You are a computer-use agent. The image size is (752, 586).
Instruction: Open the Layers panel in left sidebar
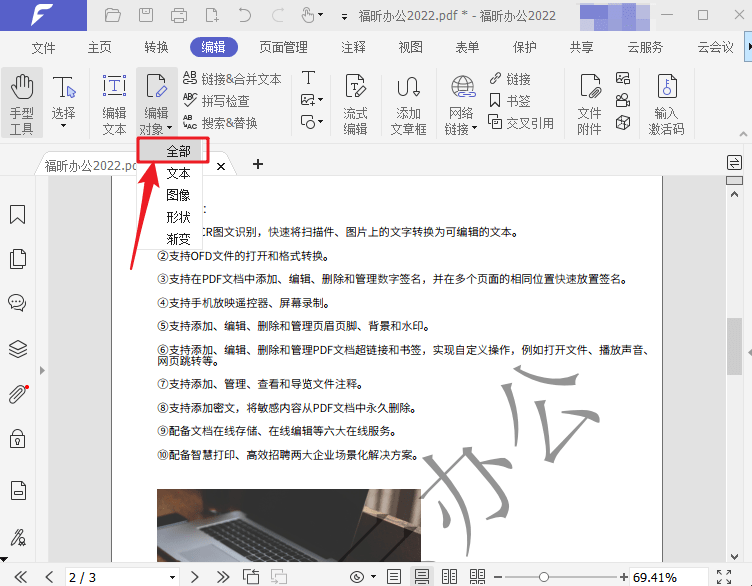(x=17, y=349)
